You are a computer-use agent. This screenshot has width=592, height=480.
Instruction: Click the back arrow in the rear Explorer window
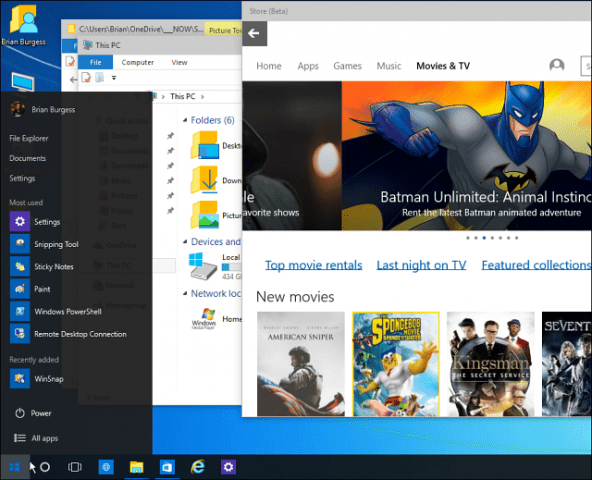point(73,80)
